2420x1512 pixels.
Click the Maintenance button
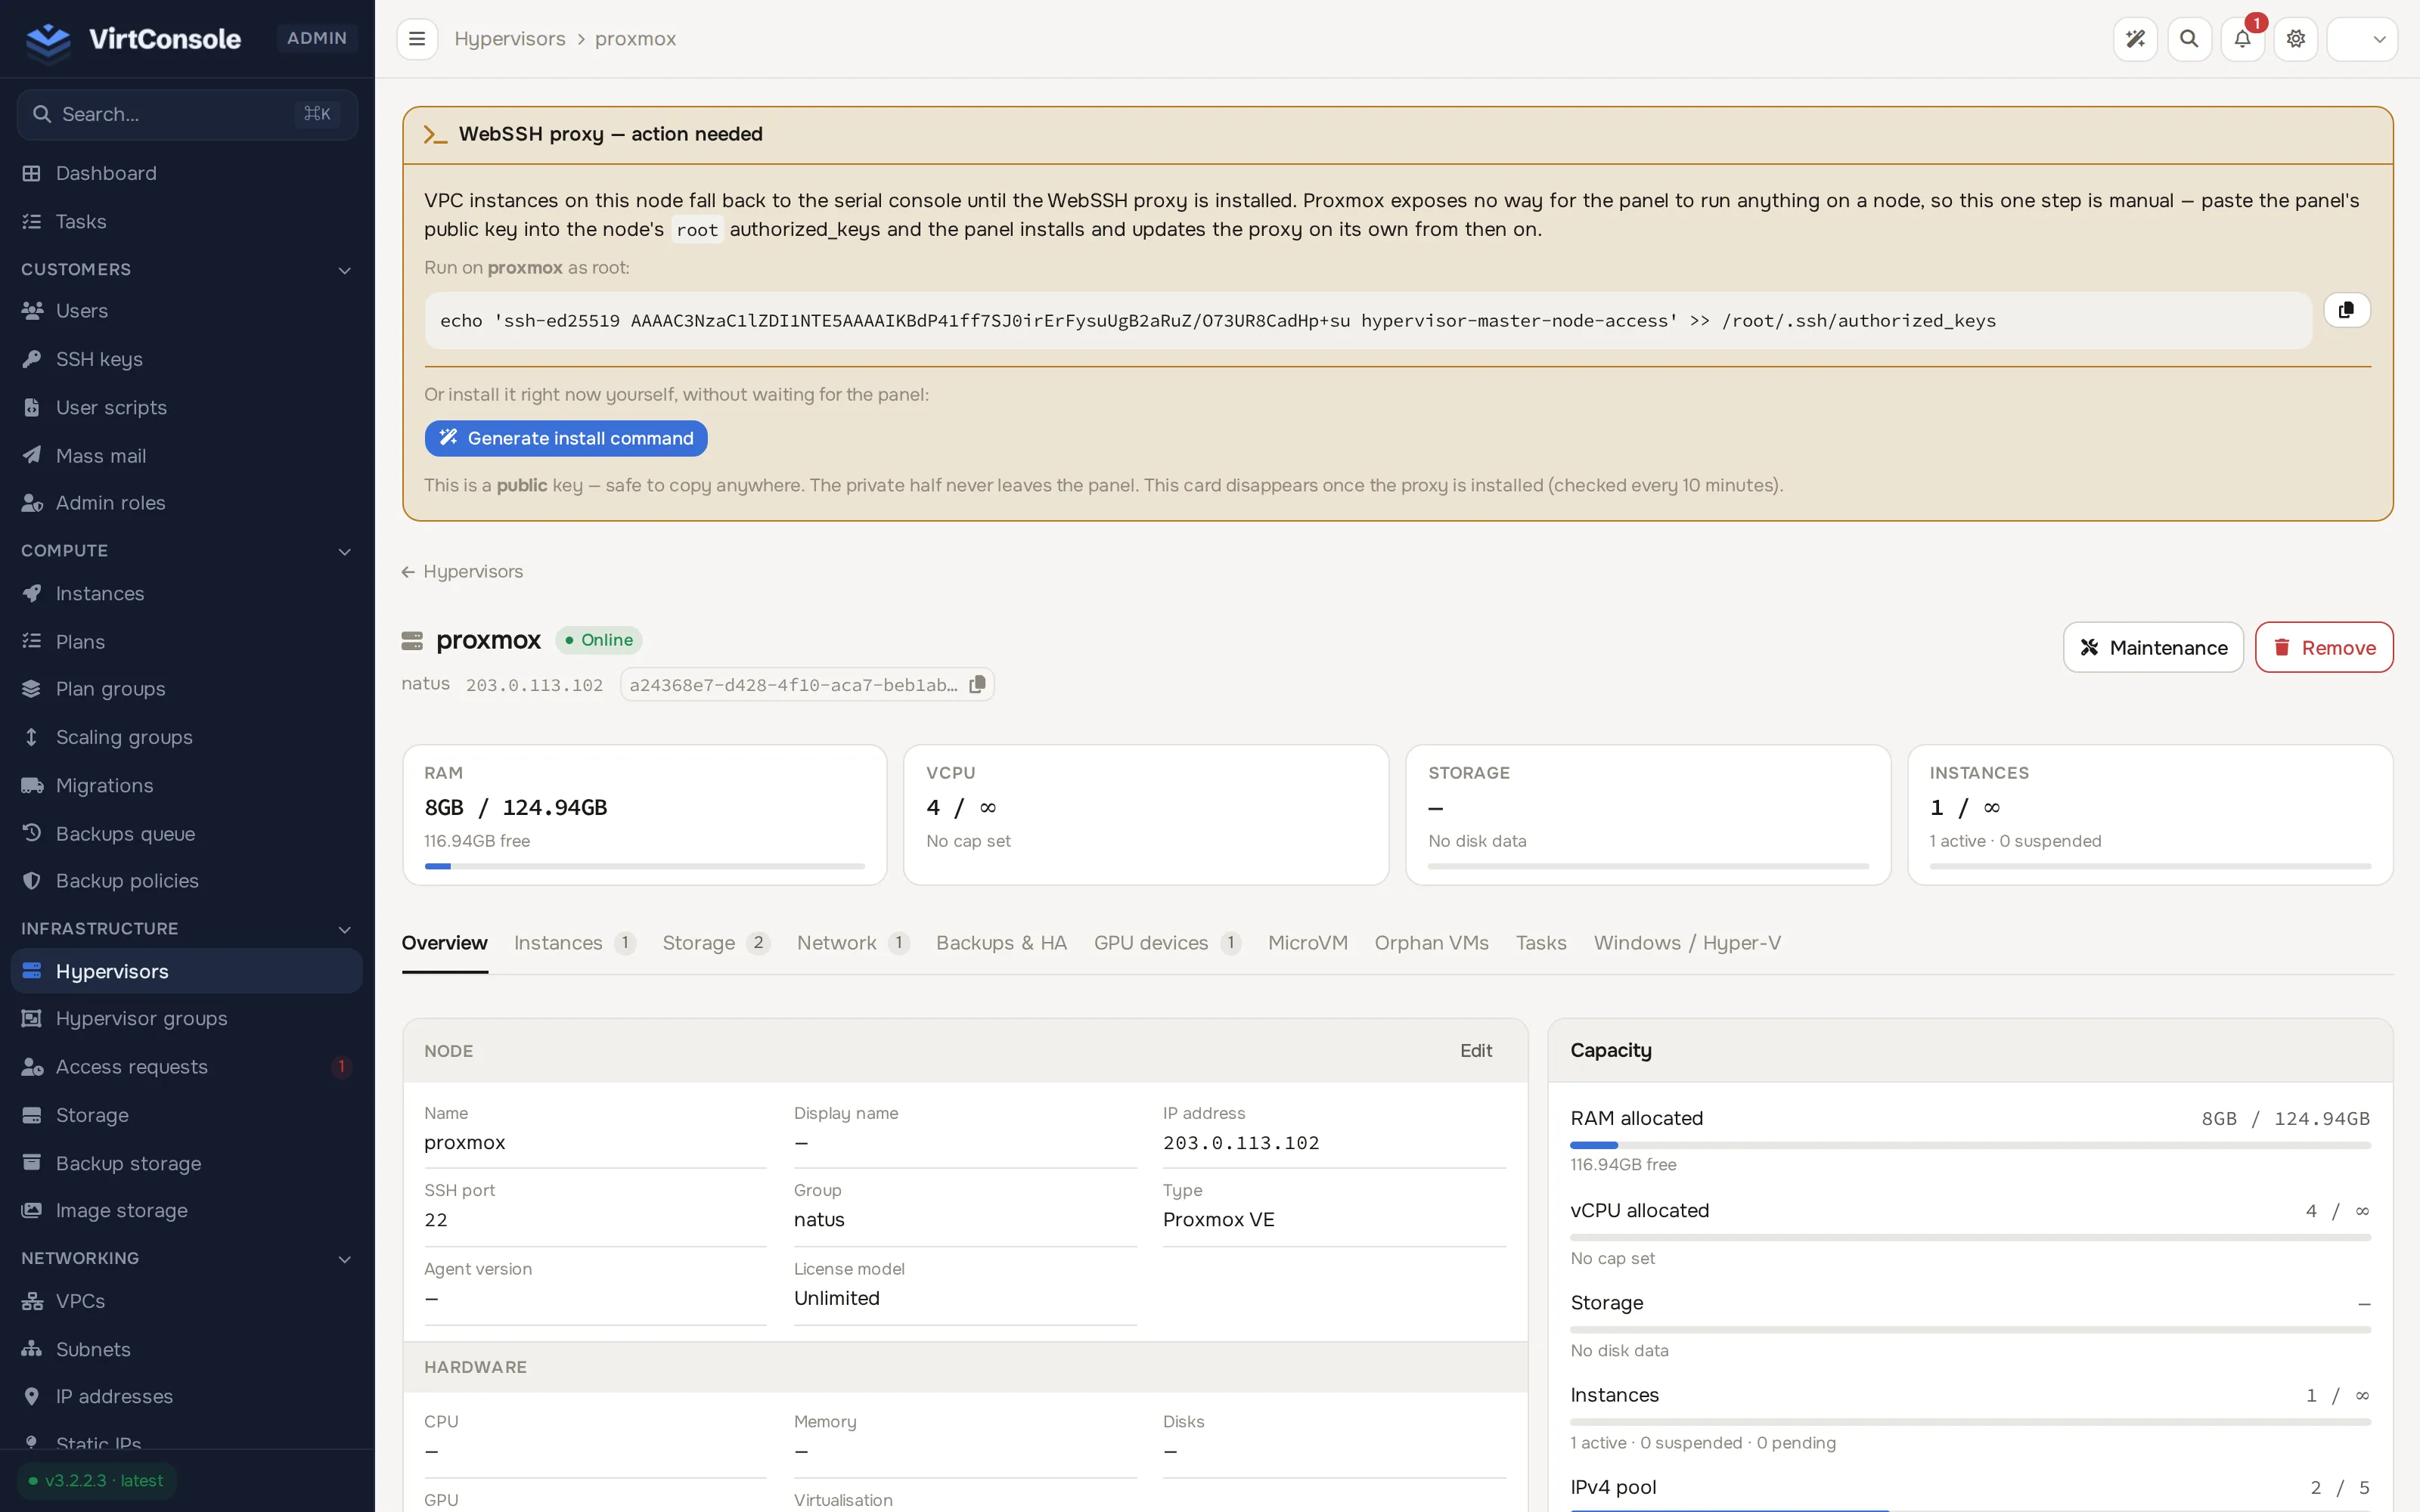[2153, 648]
